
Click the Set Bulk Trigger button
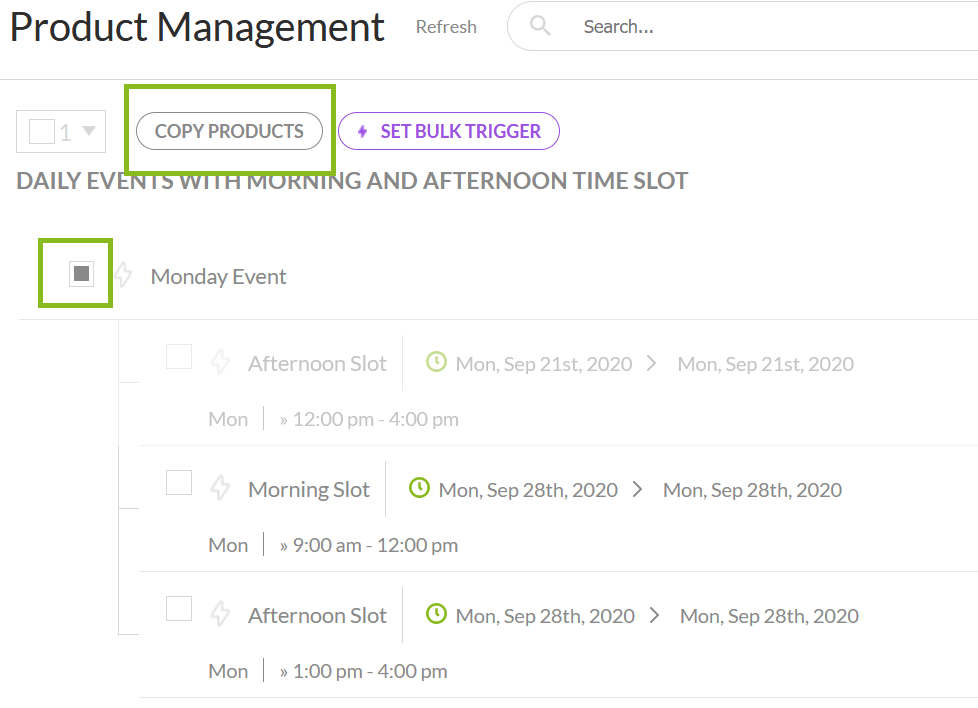click(449, 131)
